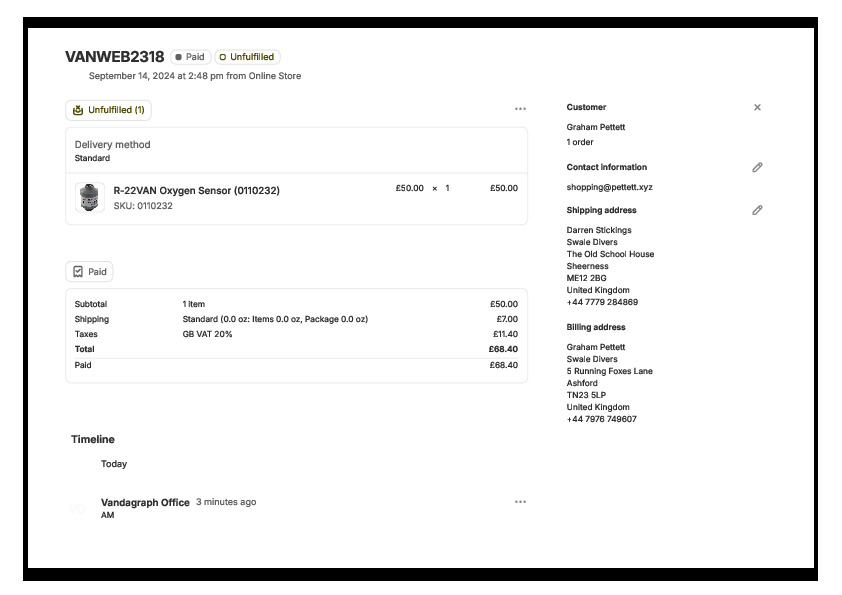Open the fulfillment card three-dot menu
This screenshot has width=842, height=595.
[520, 109]
